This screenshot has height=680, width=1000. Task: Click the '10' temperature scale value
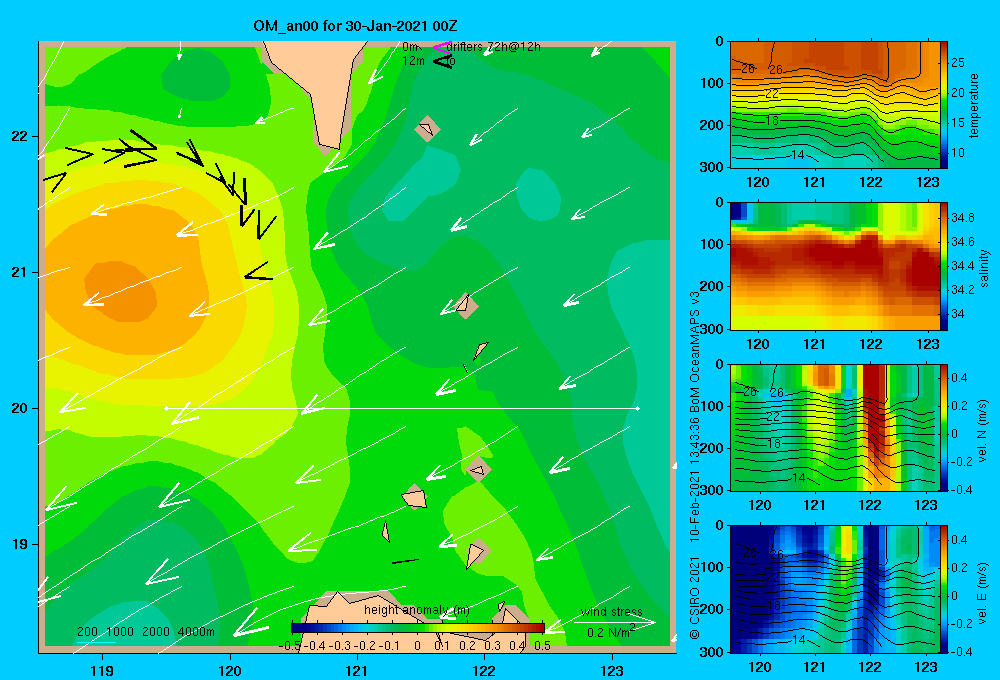pyautogui.click(x=958, y=152)
